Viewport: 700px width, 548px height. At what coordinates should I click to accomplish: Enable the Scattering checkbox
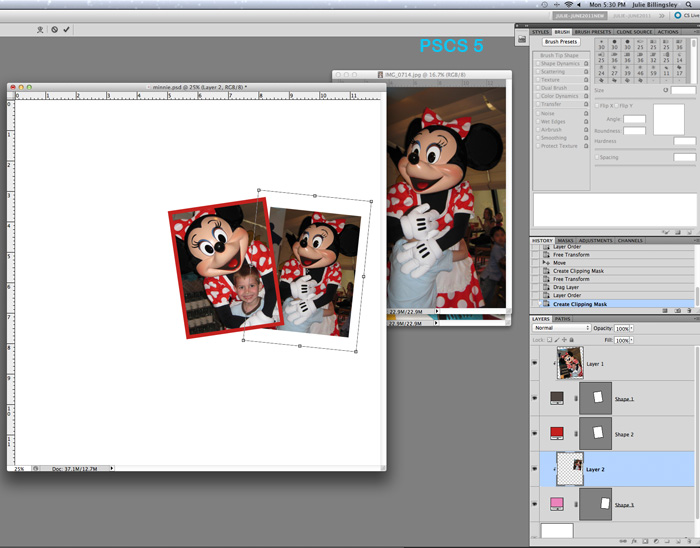pos(538,71)
